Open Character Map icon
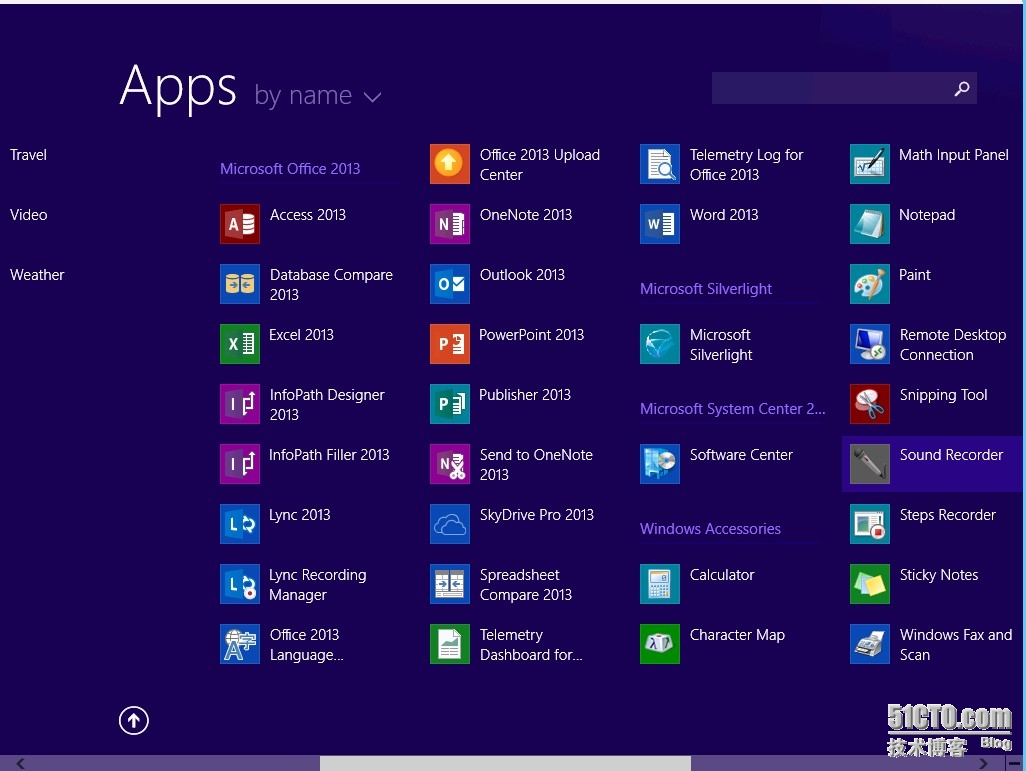The height and width of the screenshot is (771, 1026). pyautogui.click(x=660, y=643)
